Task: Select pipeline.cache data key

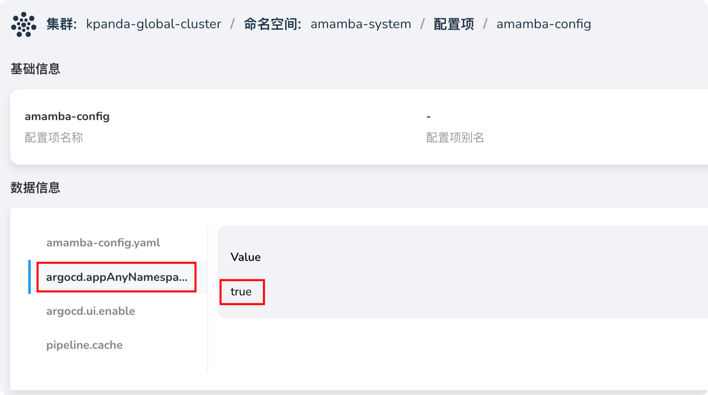Action: point(84,345)
